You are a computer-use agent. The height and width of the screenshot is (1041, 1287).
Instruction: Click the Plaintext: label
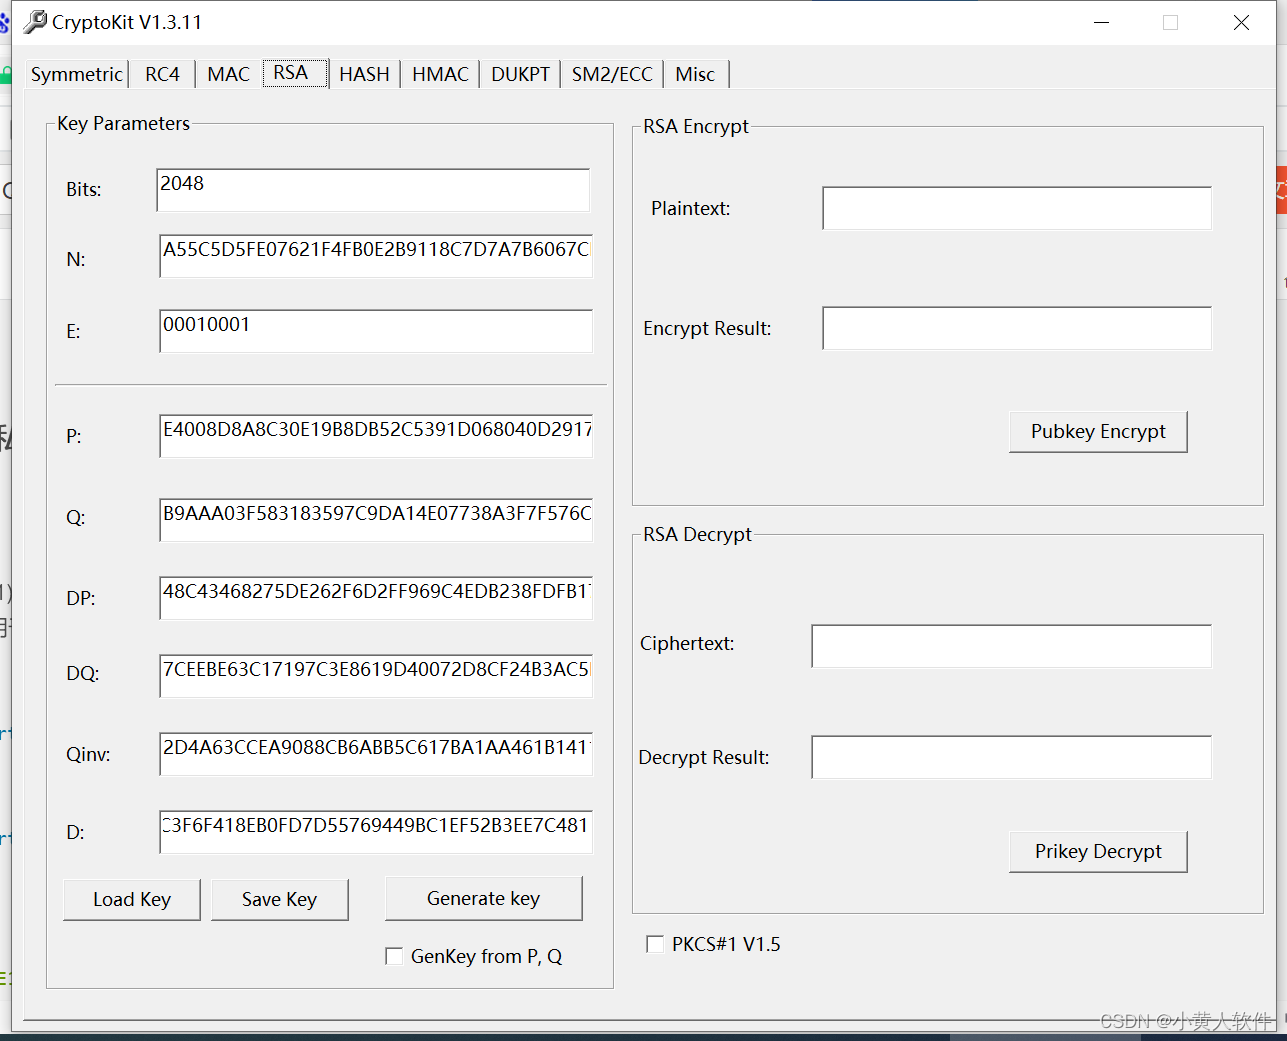(x=691, y=208)
